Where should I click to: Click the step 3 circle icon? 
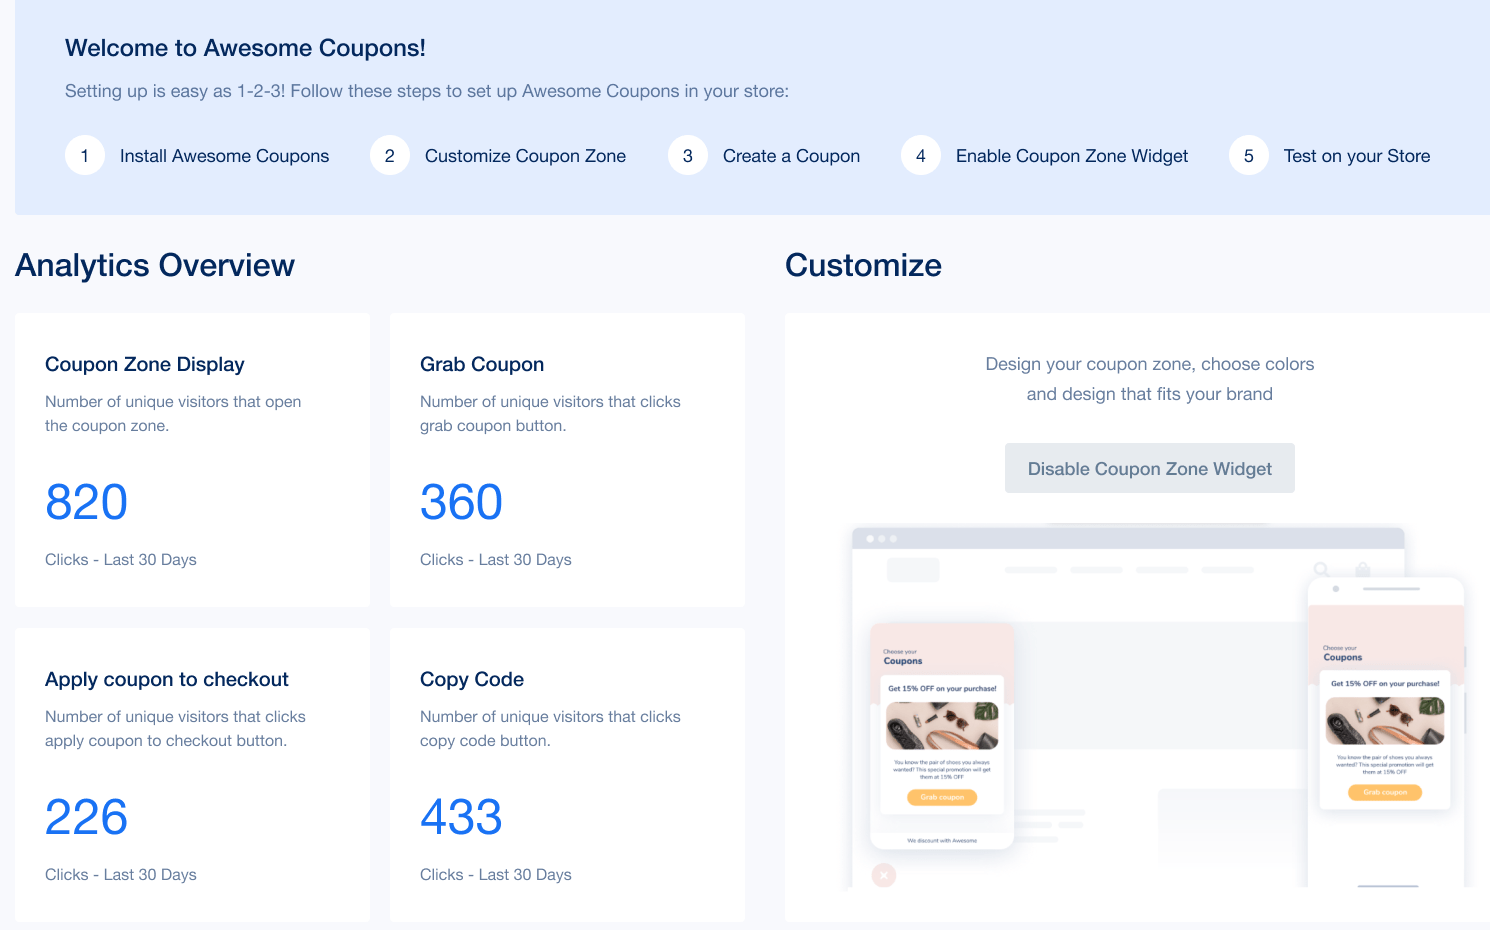coord(688,155)
